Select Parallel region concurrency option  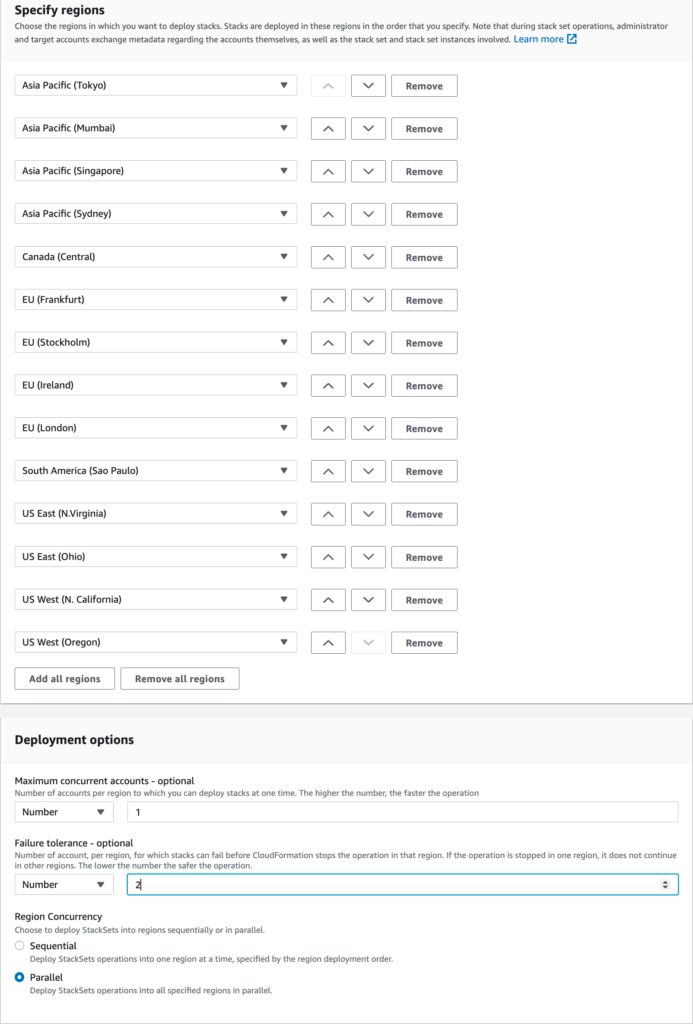click(20, 978)
